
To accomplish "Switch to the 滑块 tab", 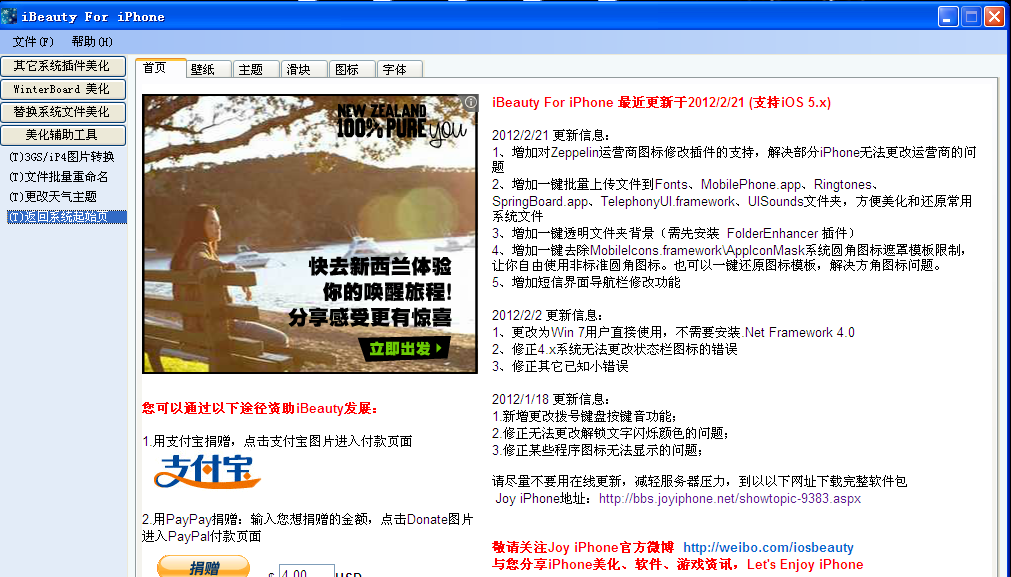I will [304, 70].
